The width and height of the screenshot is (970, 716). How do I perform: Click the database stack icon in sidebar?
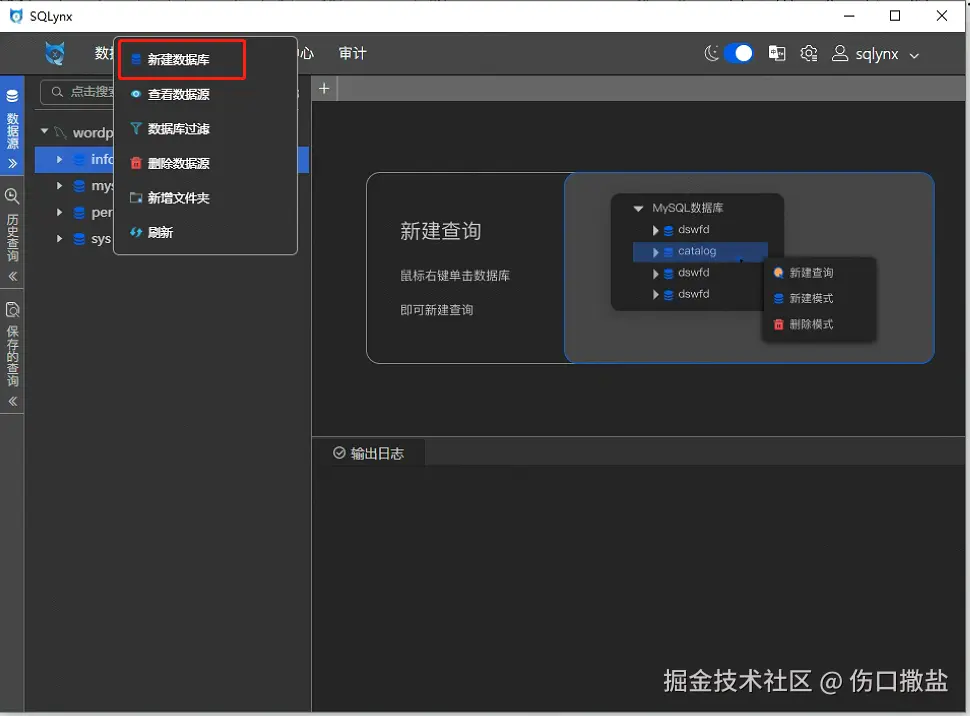pos(12,96)
